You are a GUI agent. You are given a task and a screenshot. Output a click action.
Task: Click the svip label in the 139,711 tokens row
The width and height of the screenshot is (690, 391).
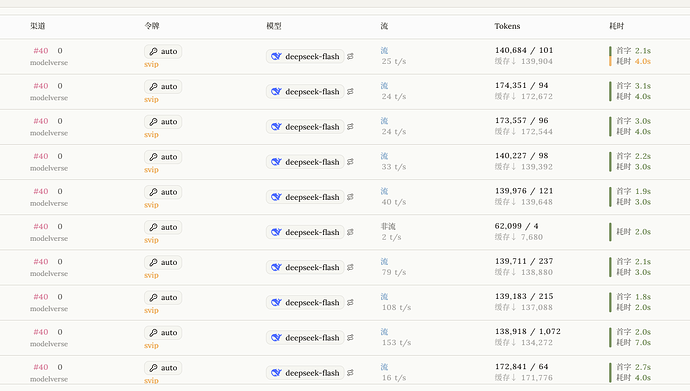151,275
